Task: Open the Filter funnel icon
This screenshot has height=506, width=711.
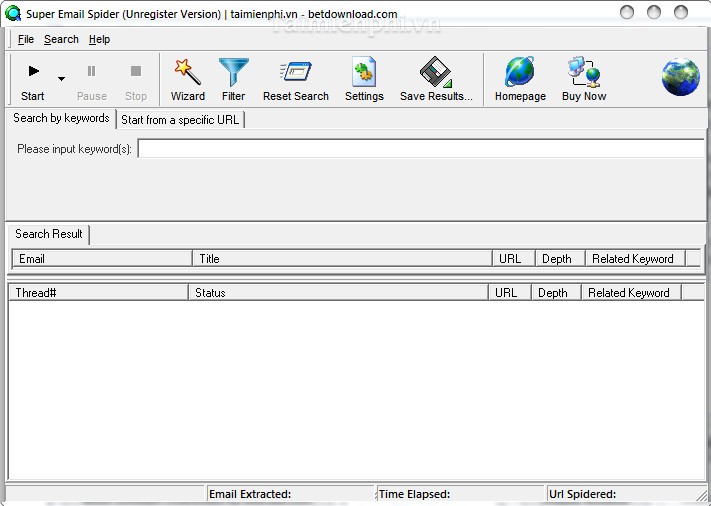Action: point(233,72)
